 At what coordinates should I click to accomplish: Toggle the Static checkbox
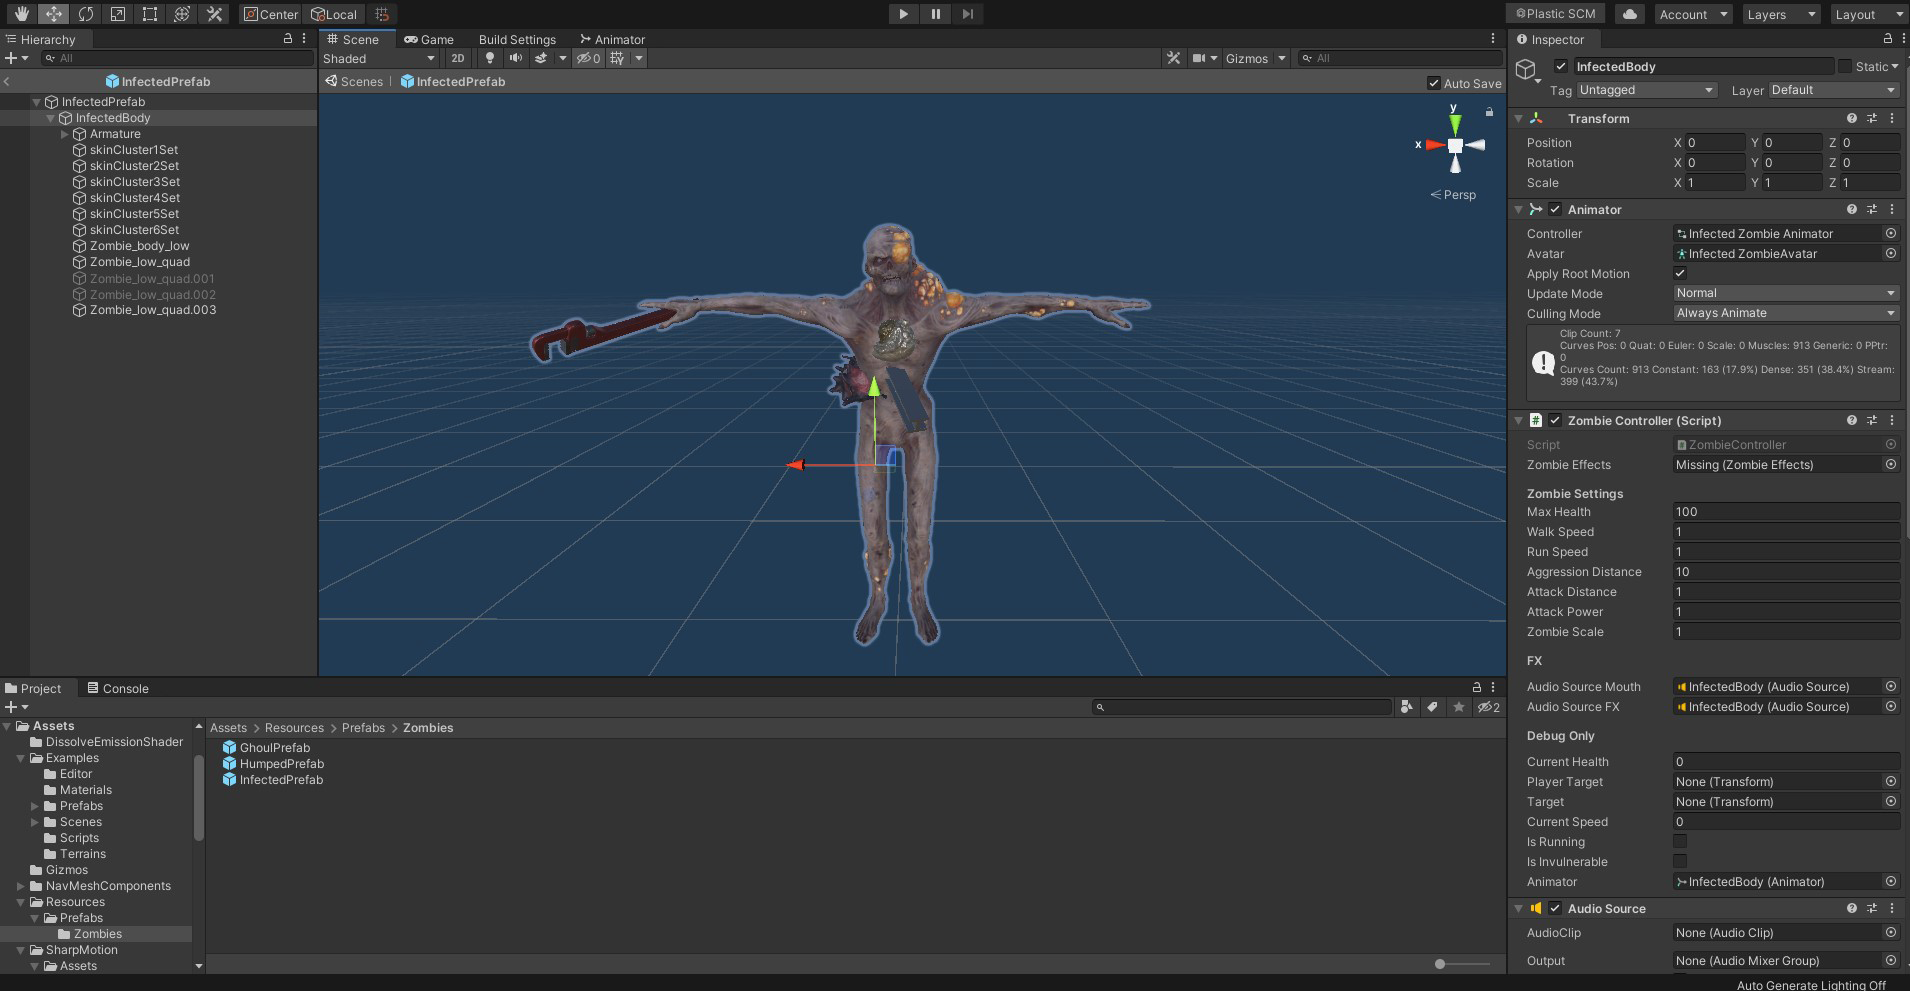click(x=1845, y=66)
